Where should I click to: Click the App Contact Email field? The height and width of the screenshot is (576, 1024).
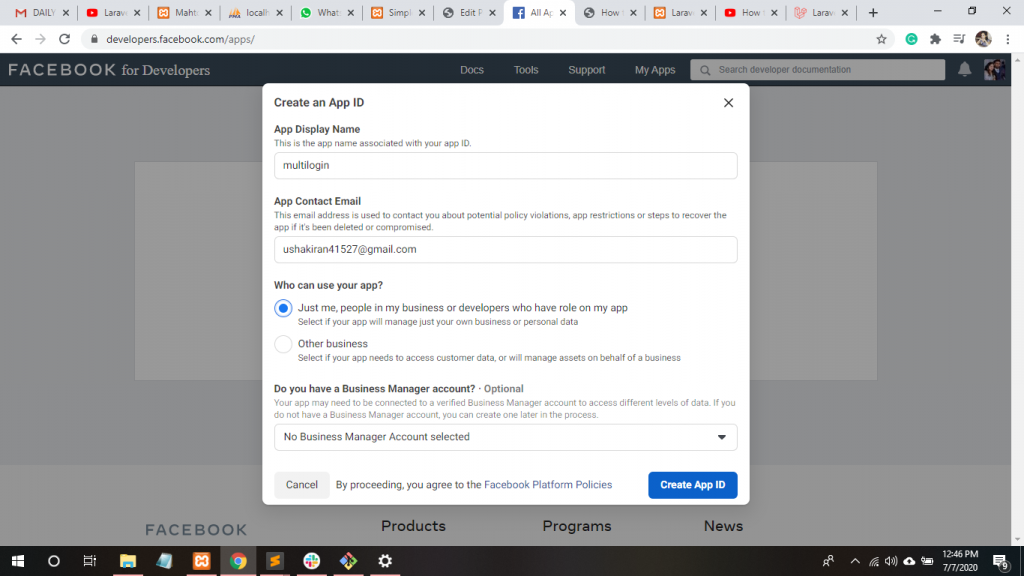tap(505, 249)
